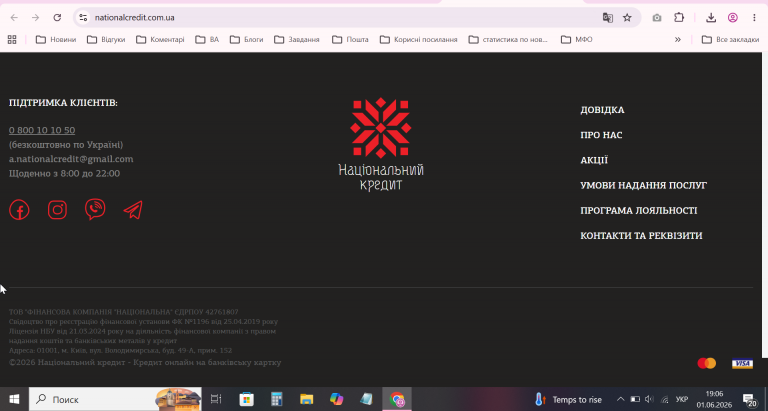Launch Calculator from taskbar
Viewport: 768px width, 411px height.
click(x=277, y=399)
